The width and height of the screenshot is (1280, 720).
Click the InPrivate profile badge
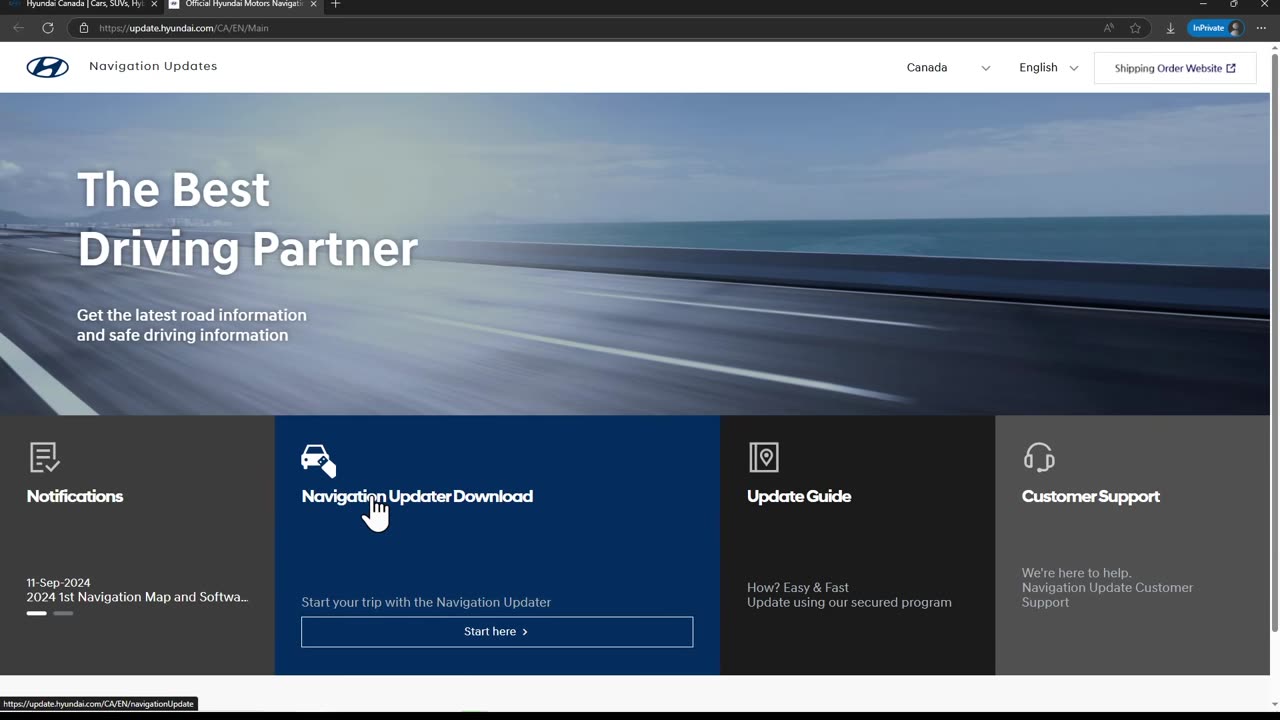[x=1216, y=28]
